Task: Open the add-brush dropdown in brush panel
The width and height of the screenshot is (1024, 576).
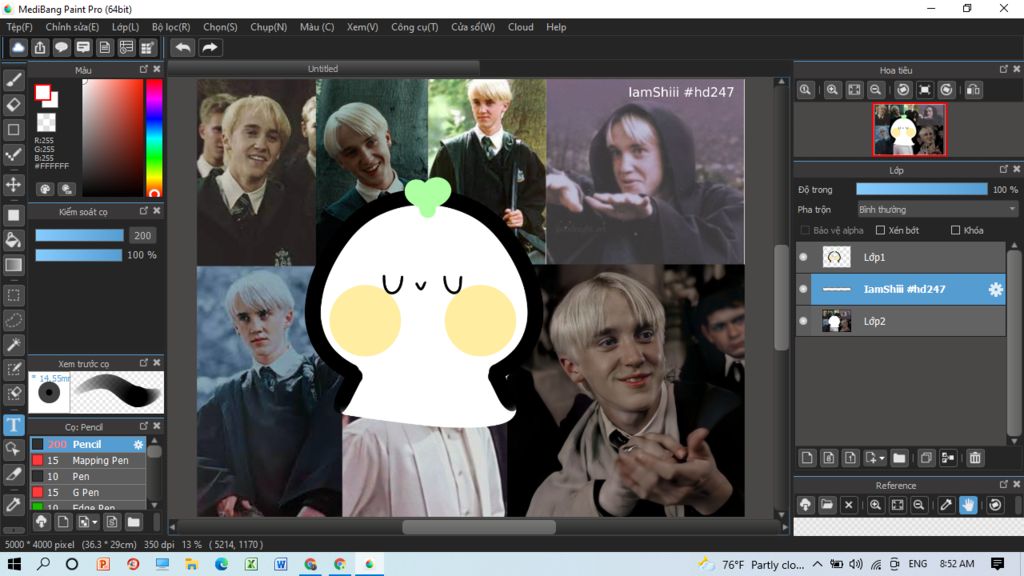Action: point(95,522)
